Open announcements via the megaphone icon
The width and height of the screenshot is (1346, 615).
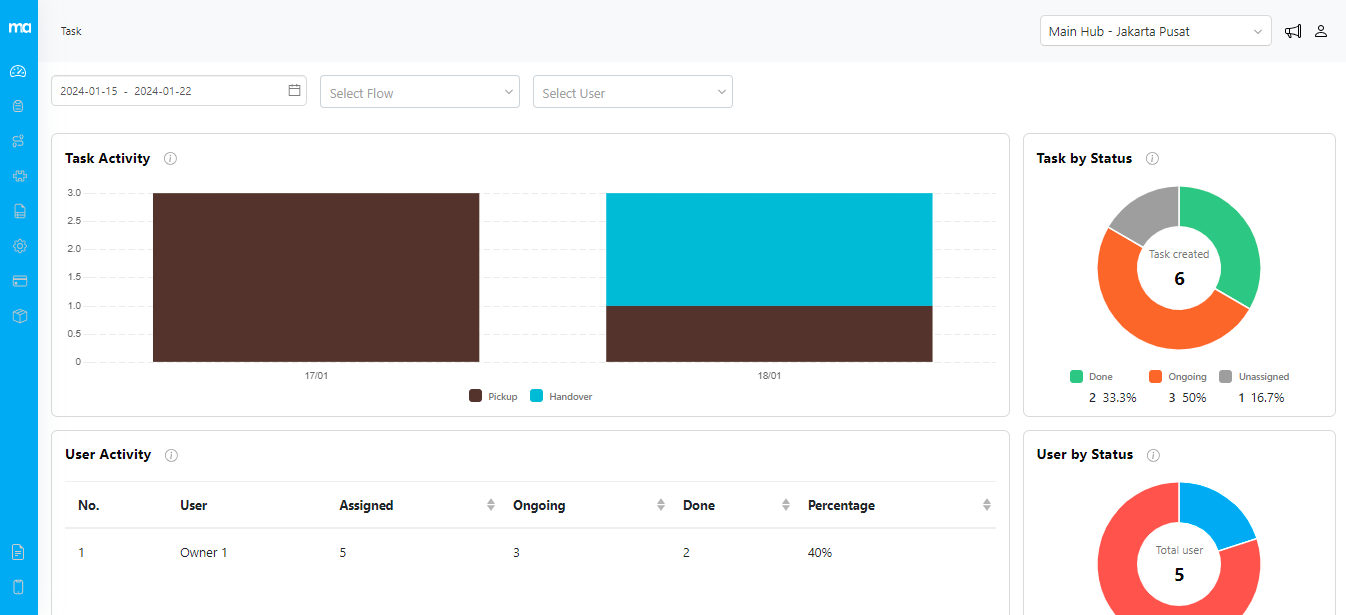[x=1293, y=31]
